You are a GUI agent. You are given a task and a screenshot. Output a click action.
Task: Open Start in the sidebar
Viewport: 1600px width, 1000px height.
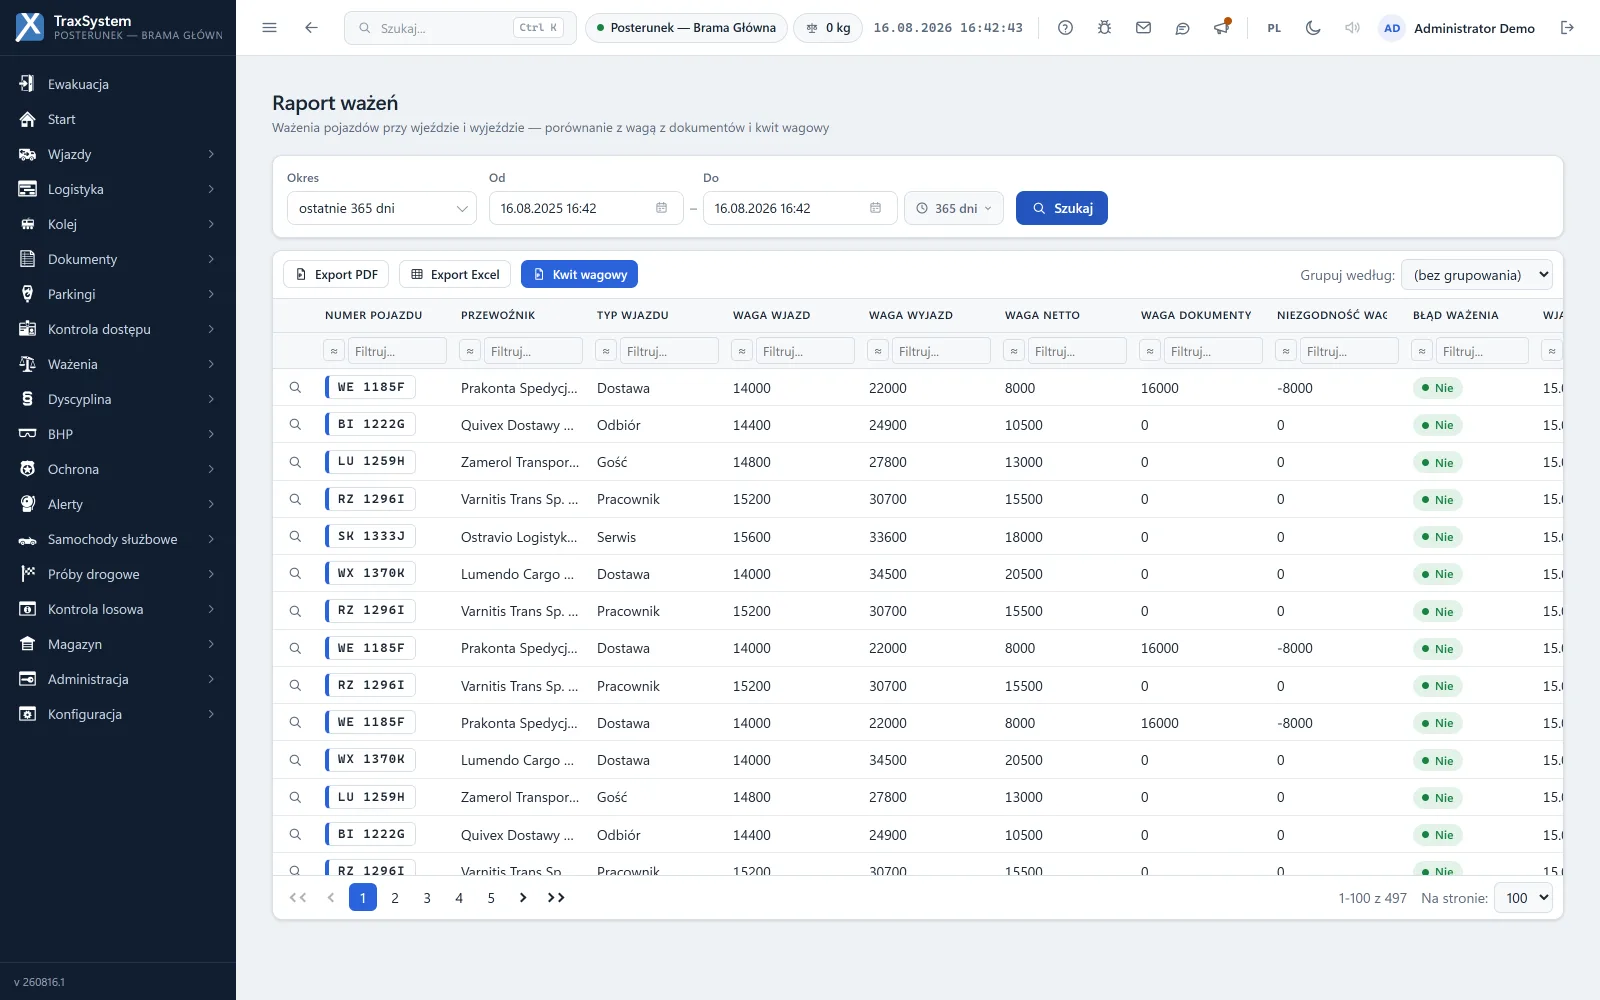pyautogui.click(x=118, y=119)
